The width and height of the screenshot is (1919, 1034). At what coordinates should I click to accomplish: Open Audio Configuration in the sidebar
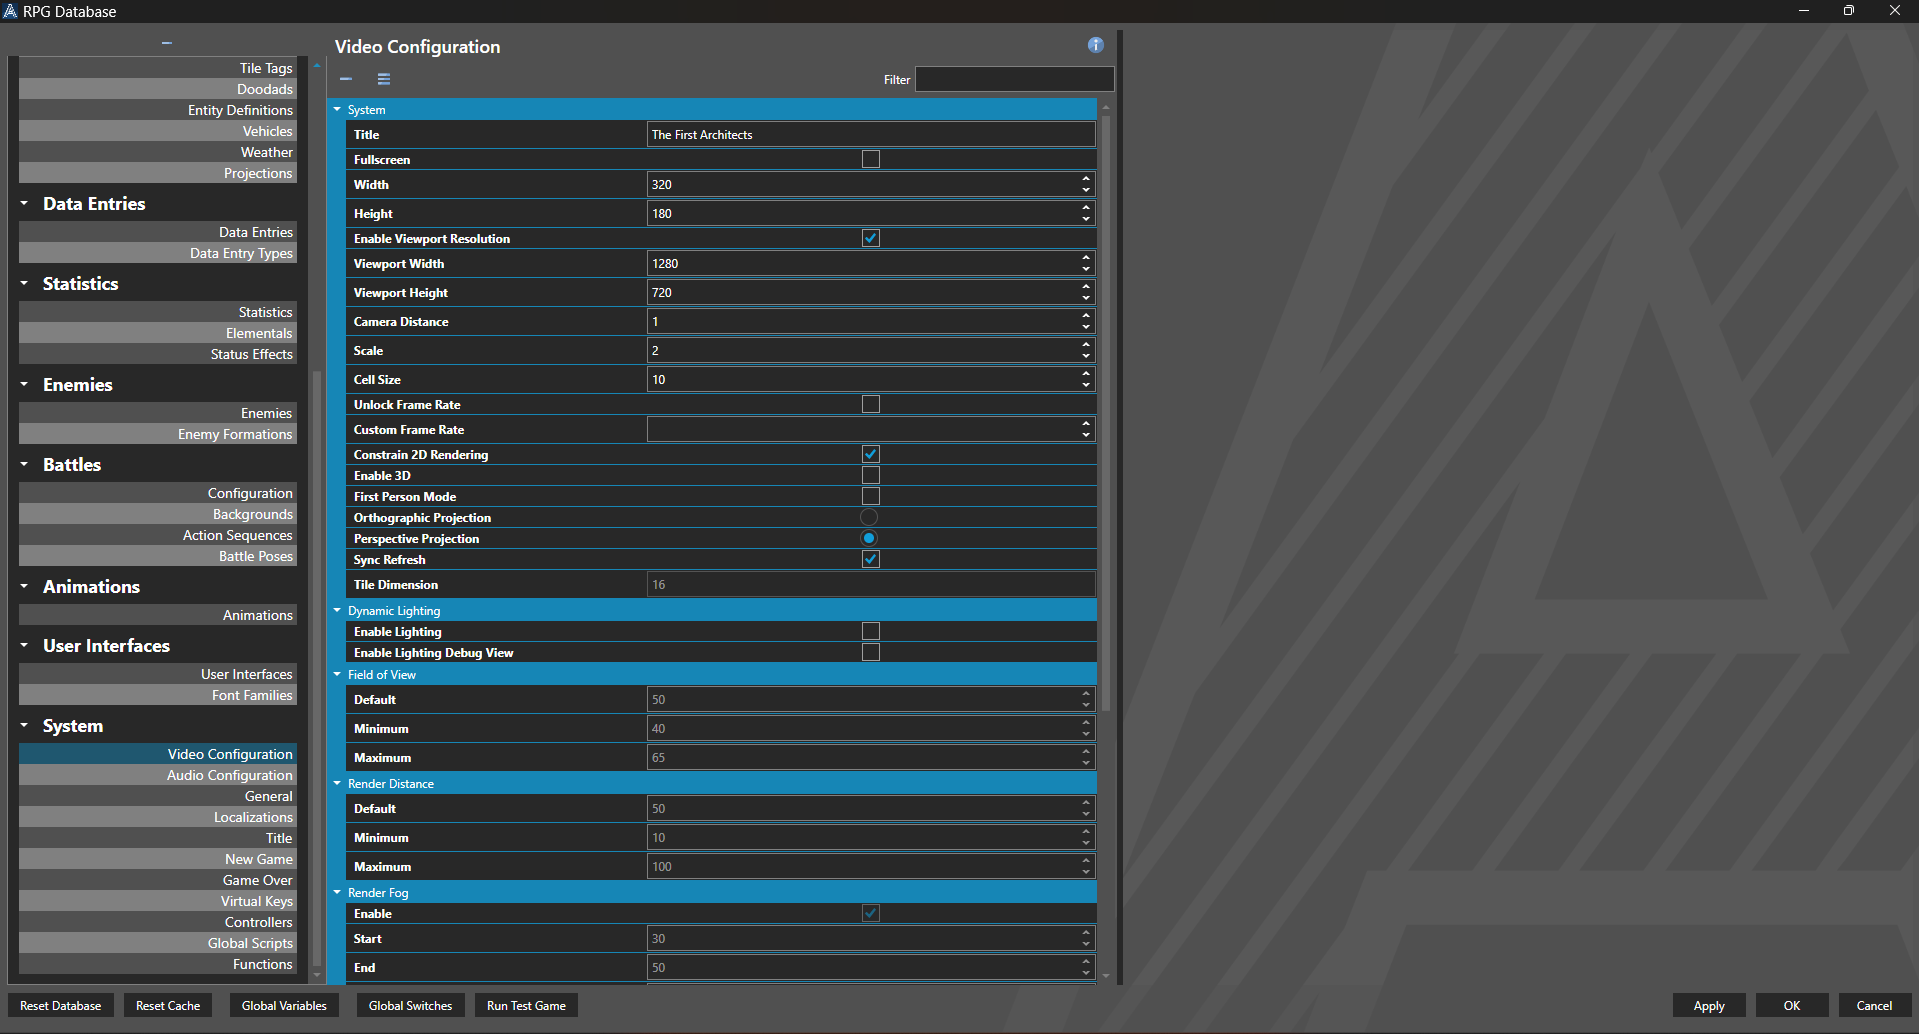[229, 774]
